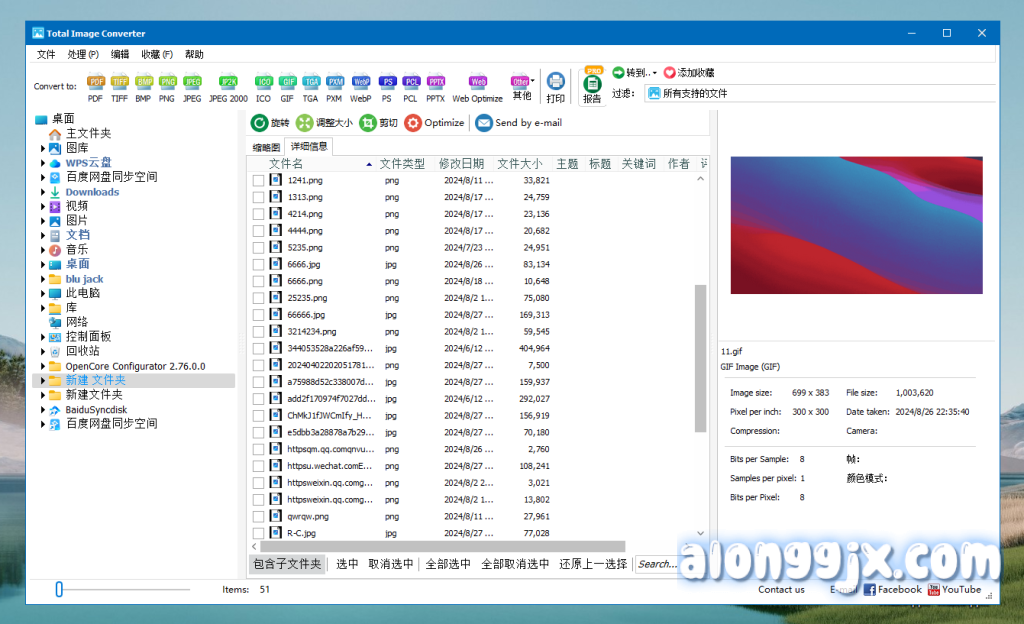Click the thumbnail size slider handle
Screen dimensions: 1024x624
pyautogui.click(x=59, y=590)
